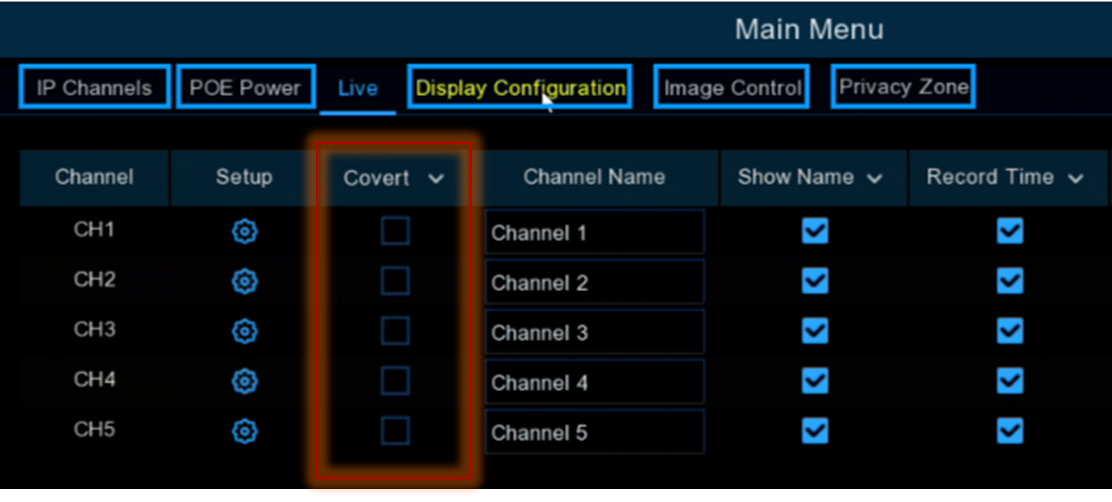Uncheck Show Name for Channel 2

[x=815, y=281]
